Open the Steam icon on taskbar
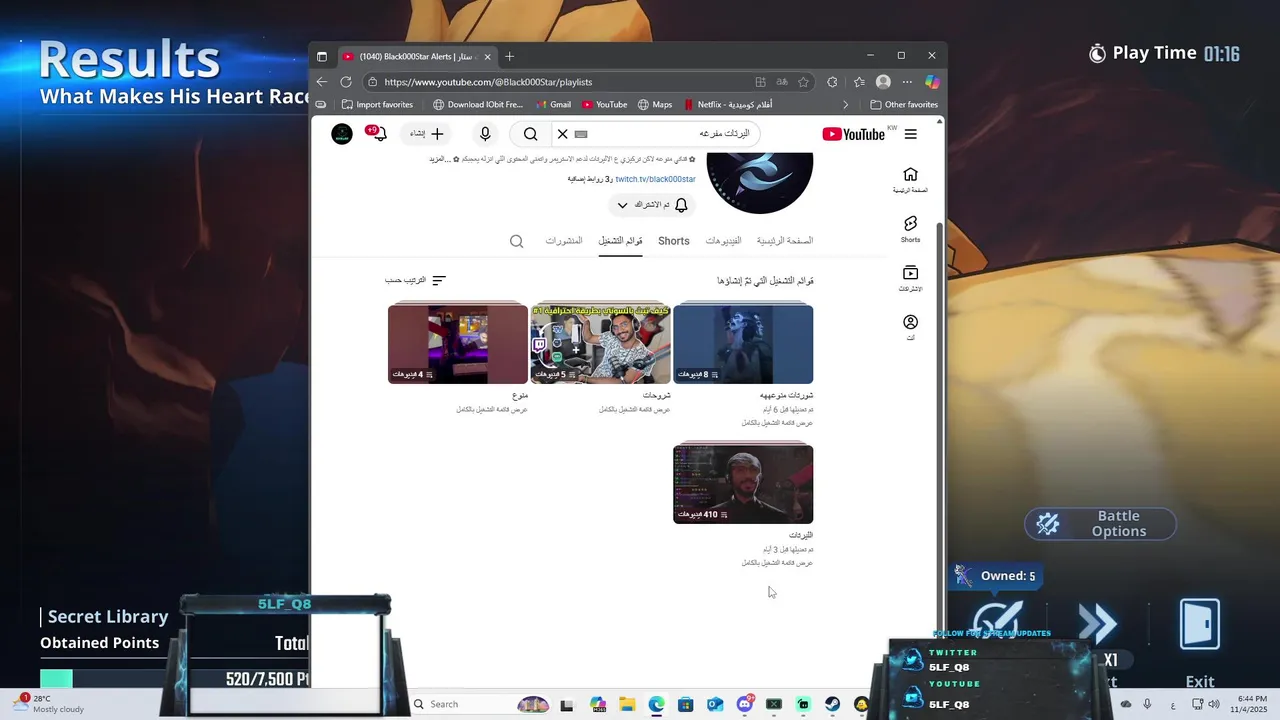 point(832,704)
